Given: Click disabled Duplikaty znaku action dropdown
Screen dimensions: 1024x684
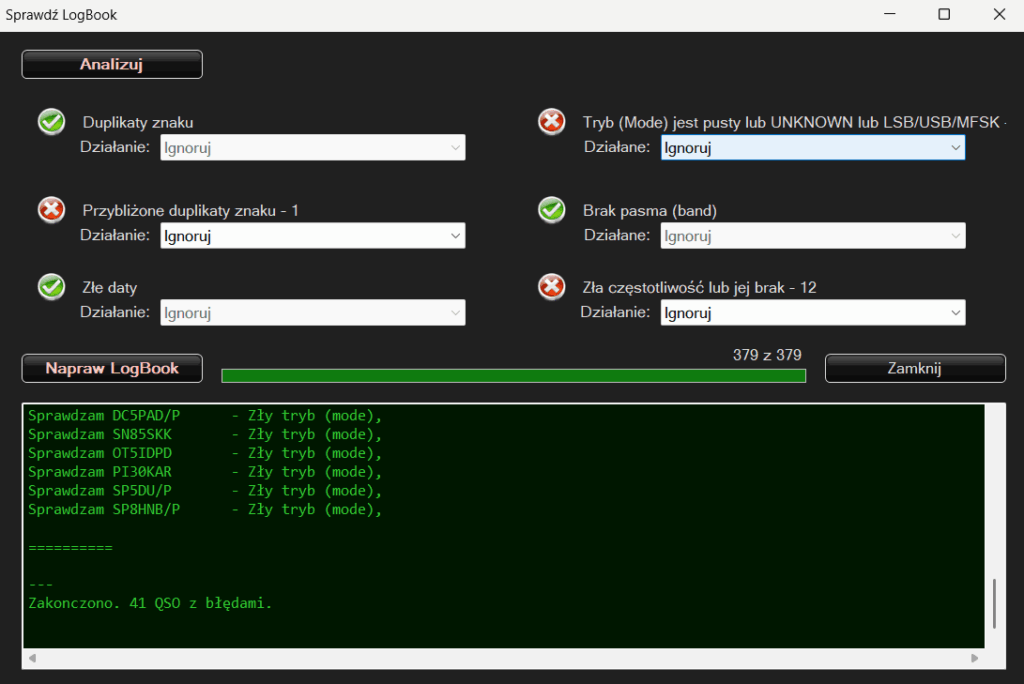Looking at the screenshot, I should point(312,148).
